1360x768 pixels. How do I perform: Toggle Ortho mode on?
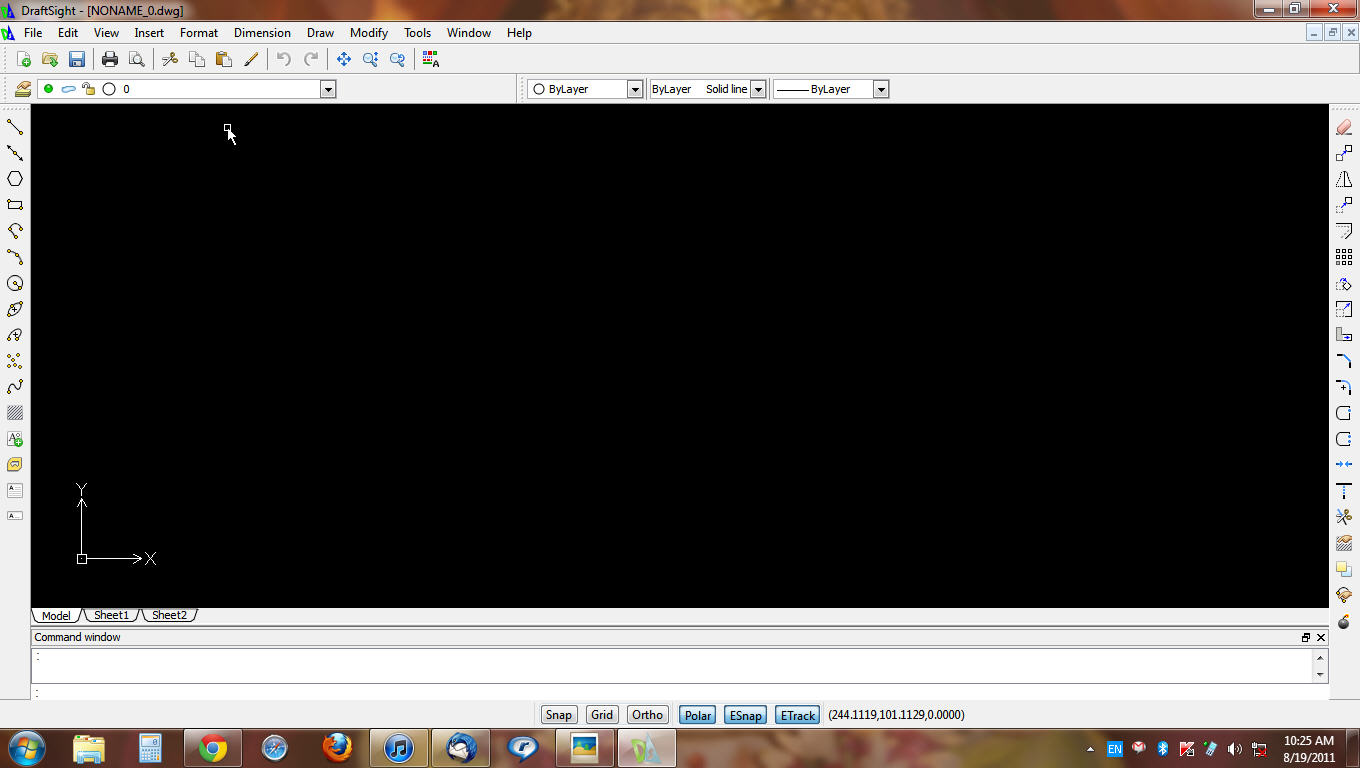click(x=647, y=715)
